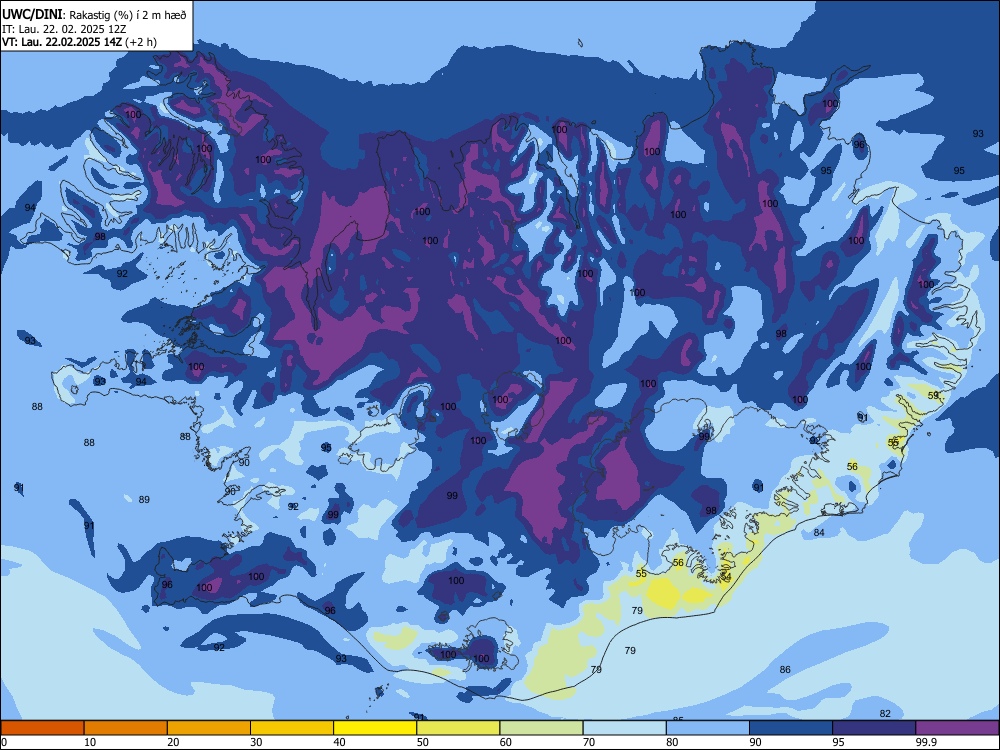1000x750 pixels.
Task: Click the pale blue 70–80 legend swatch
Action: tap(625, 728)
